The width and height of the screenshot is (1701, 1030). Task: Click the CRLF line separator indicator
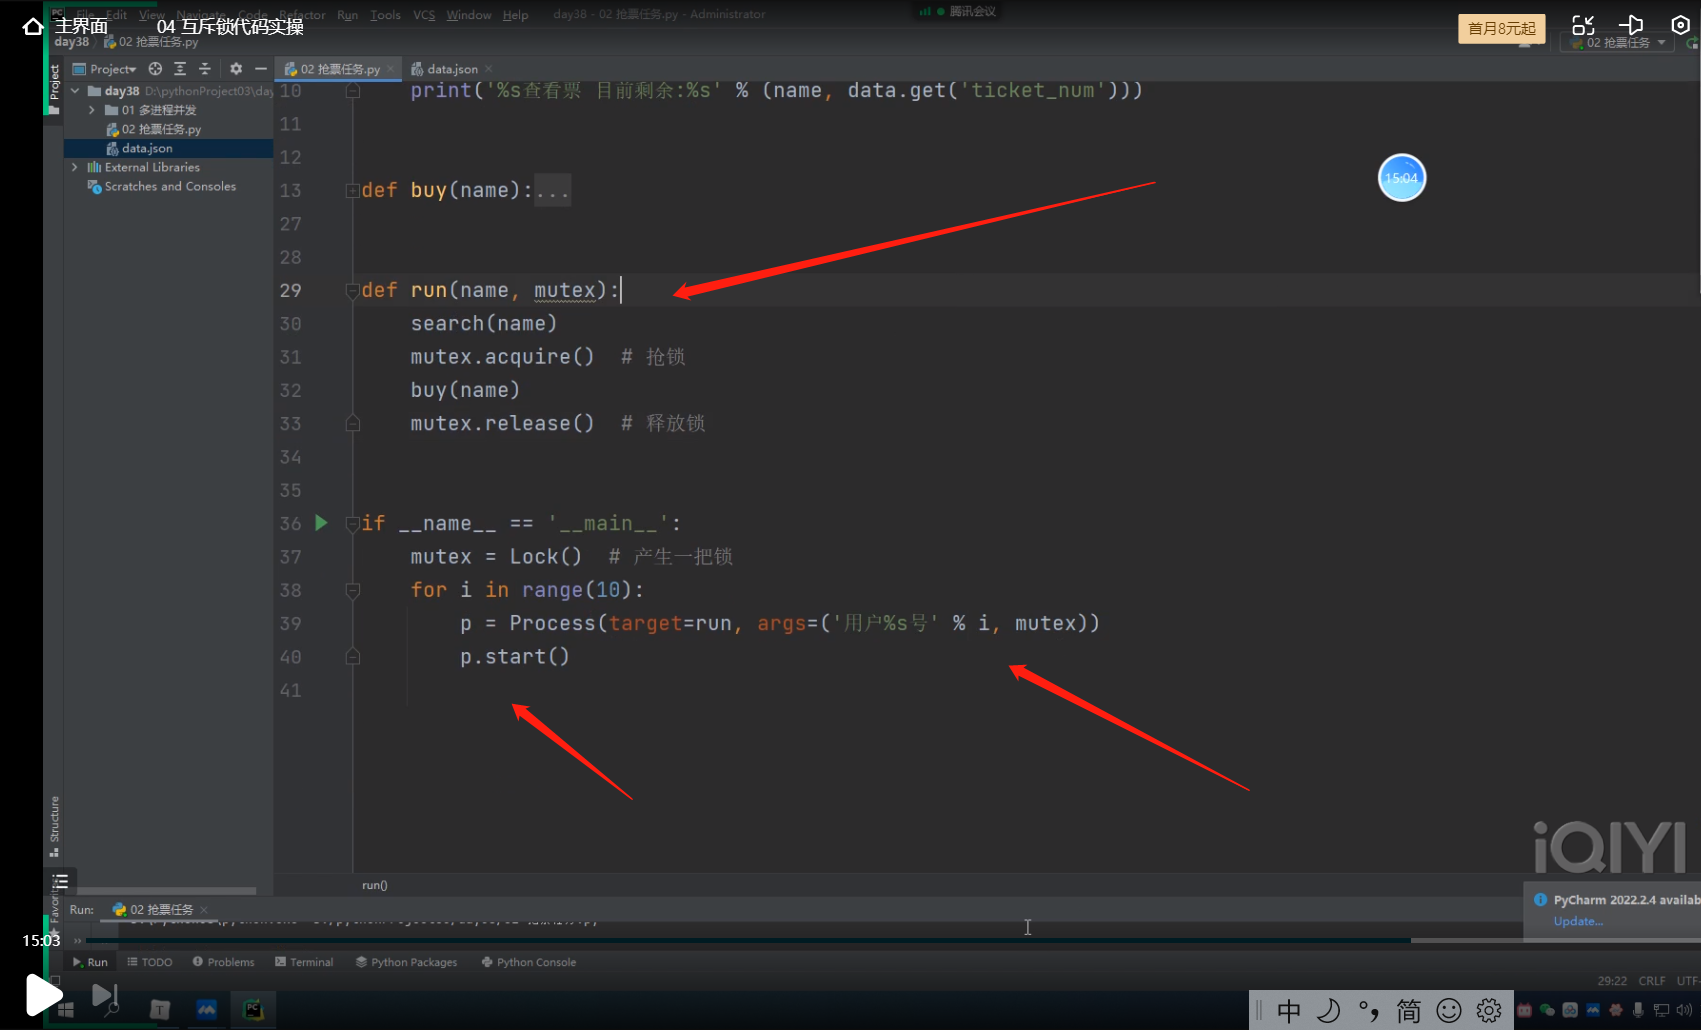pos(1652,981)
